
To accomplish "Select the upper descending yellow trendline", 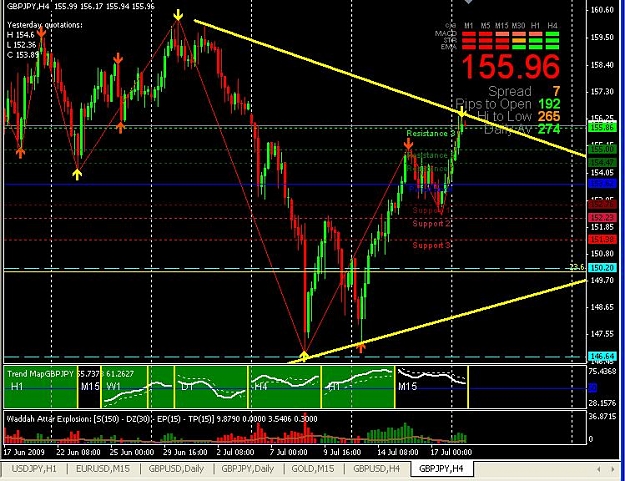I will (x=390, y=89).
